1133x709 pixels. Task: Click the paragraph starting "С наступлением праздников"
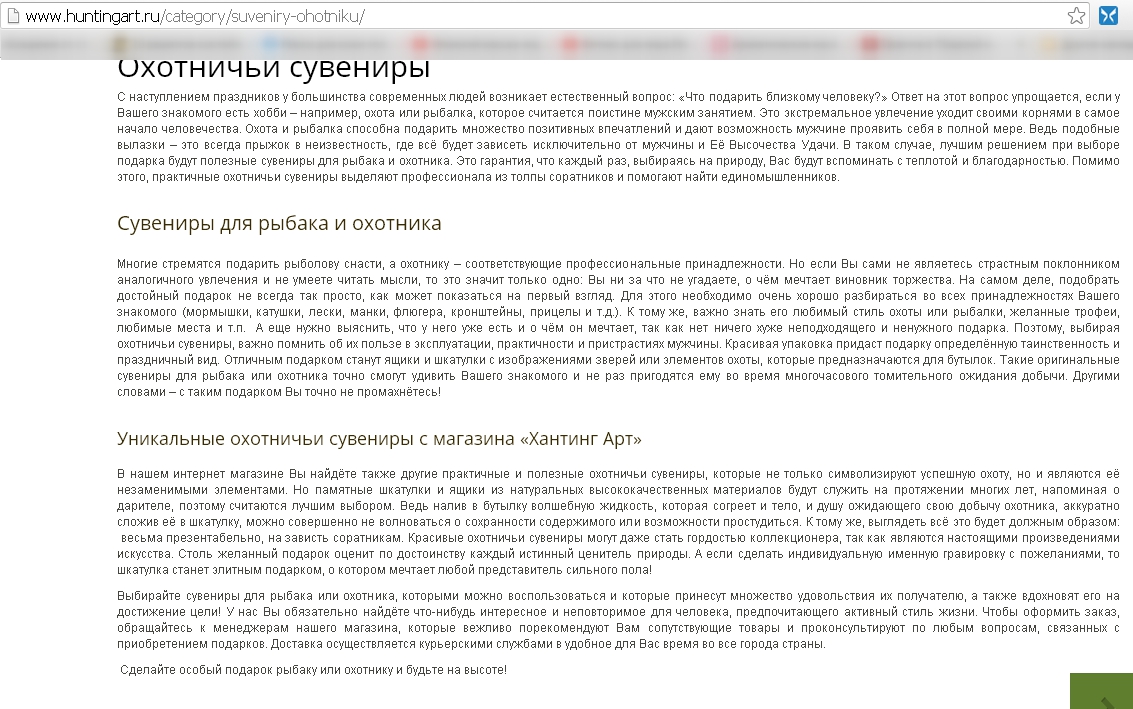coord(618,137)
